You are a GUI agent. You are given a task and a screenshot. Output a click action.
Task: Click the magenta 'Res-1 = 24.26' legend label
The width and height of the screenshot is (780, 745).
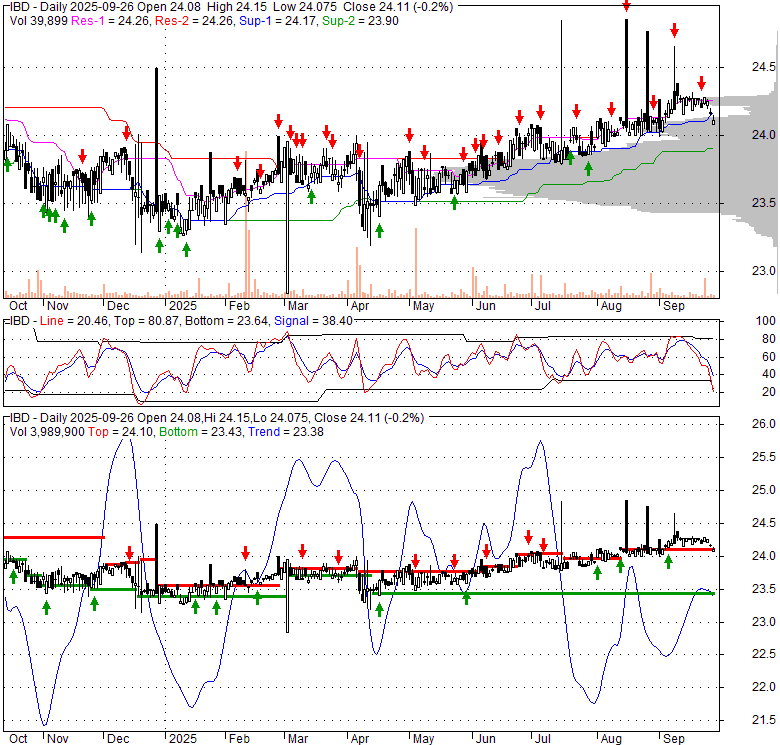pyautogui.click(x=110, y=21)
